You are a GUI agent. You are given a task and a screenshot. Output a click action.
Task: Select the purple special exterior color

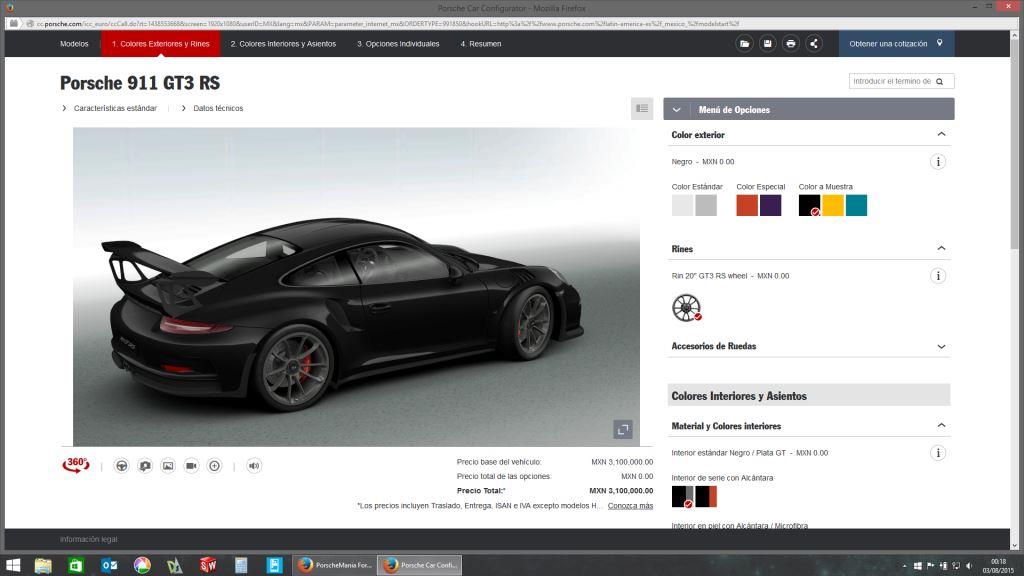pos(771,205)
